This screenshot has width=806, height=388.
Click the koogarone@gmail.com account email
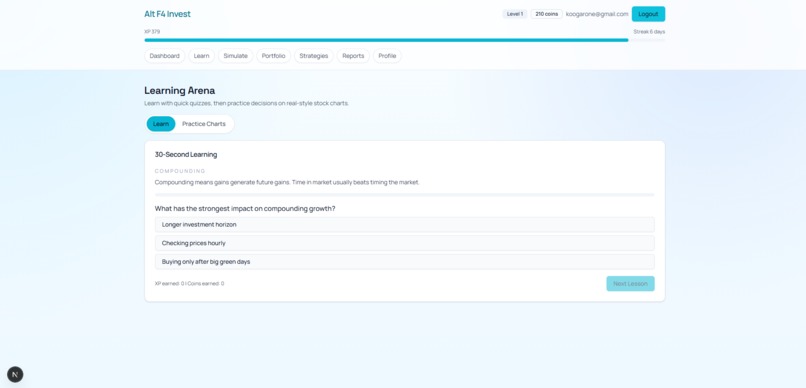(x=597, y=14)
